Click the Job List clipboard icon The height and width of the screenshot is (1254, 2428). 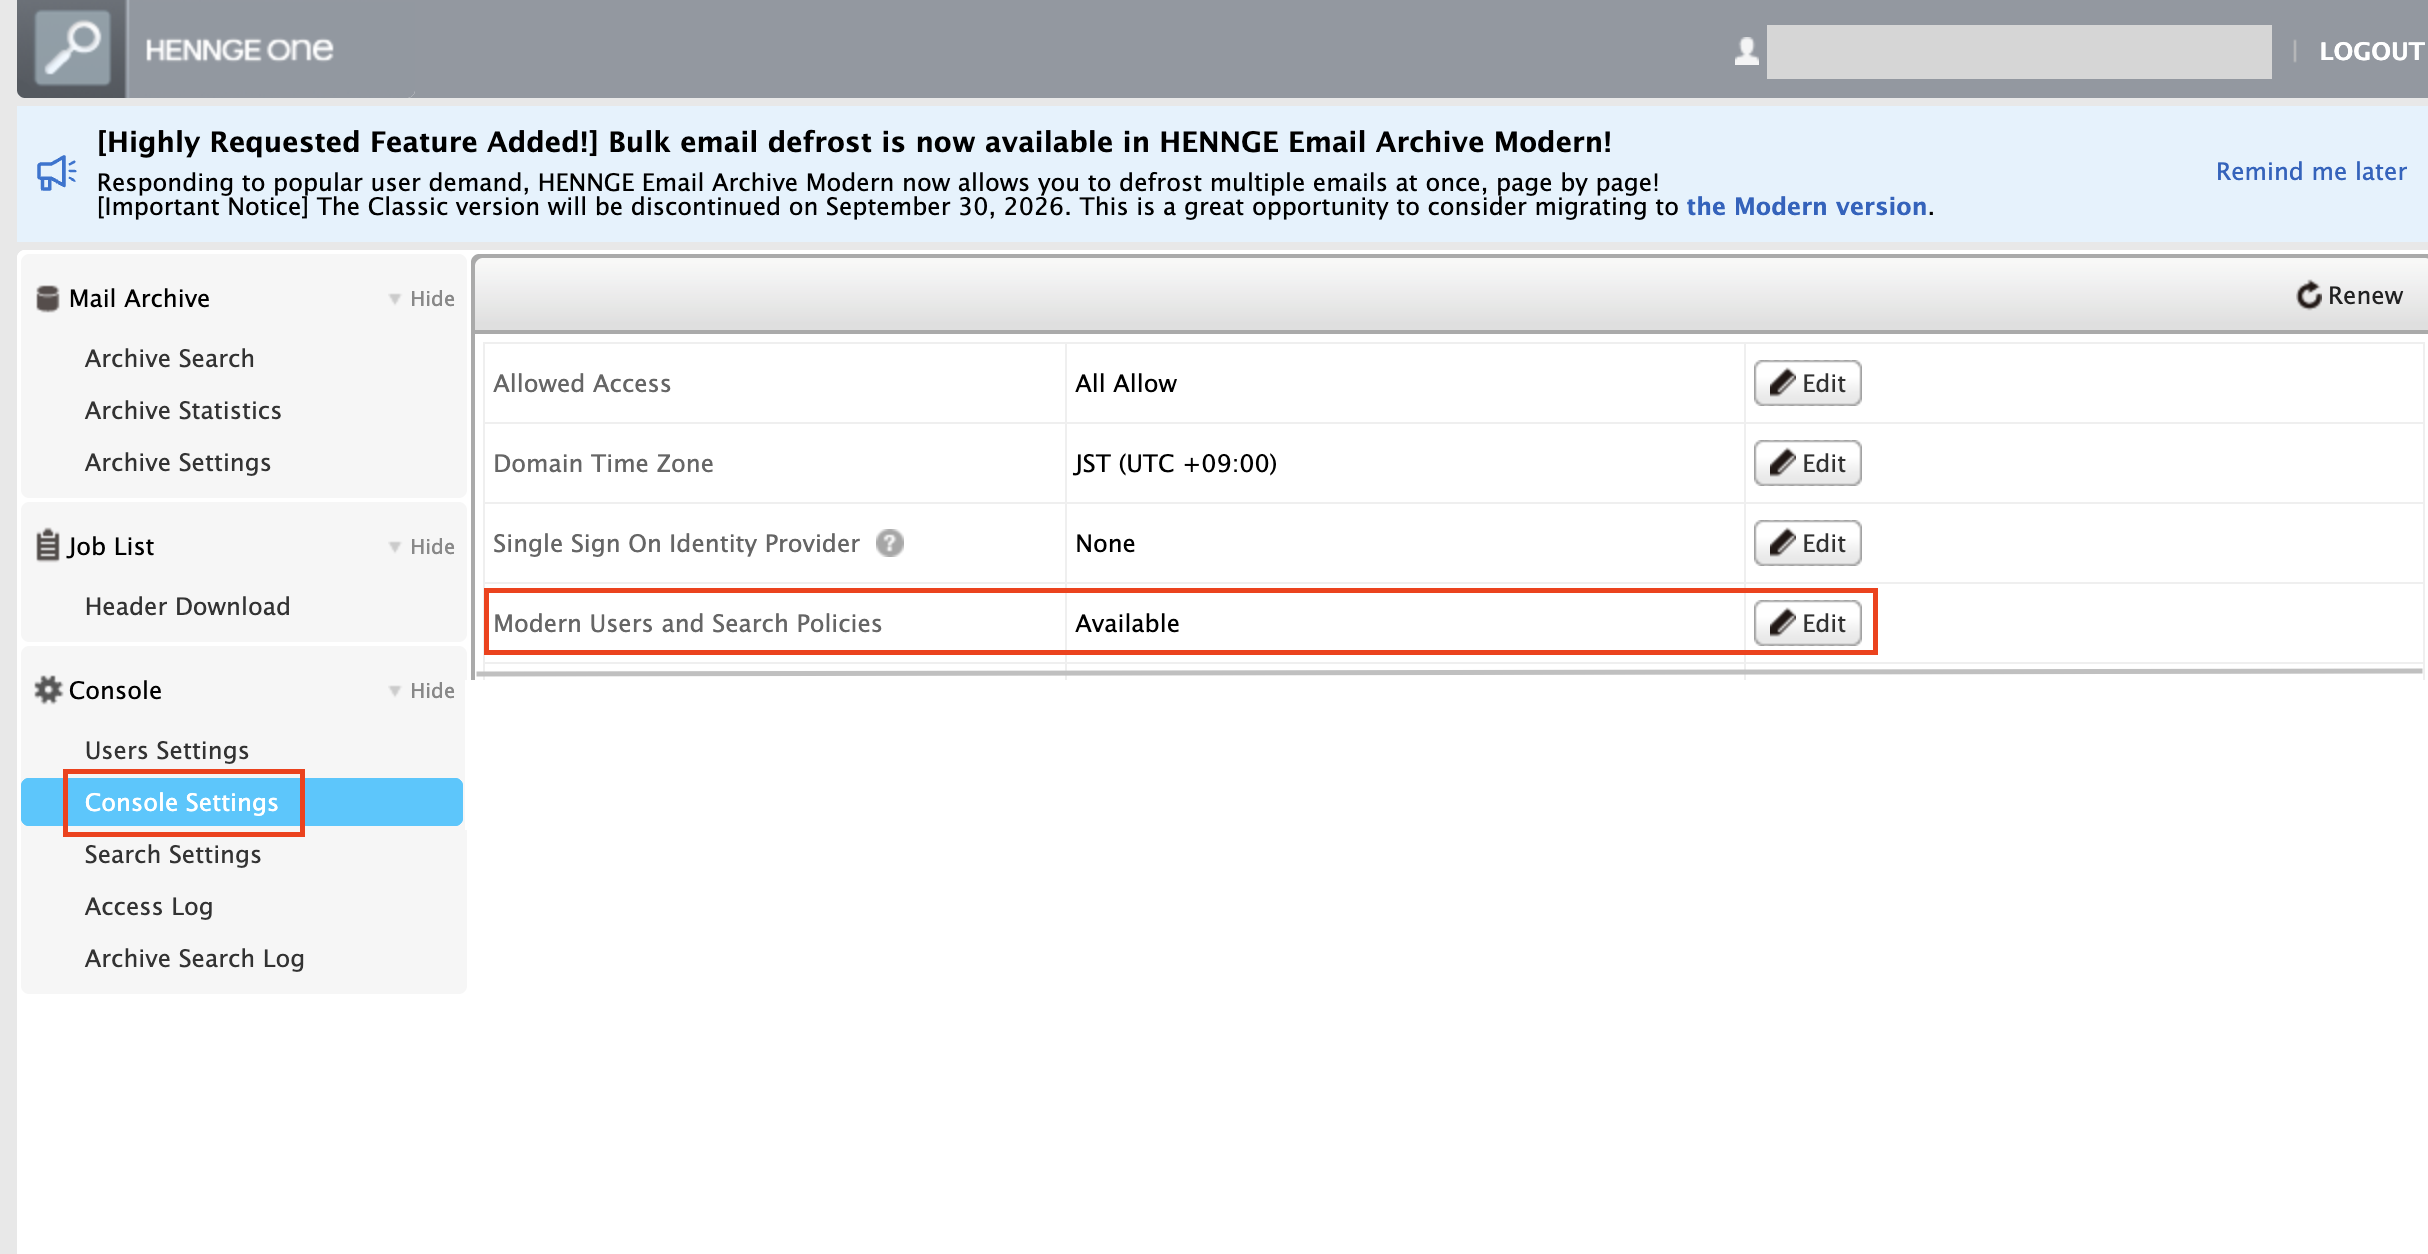(47, 545)
